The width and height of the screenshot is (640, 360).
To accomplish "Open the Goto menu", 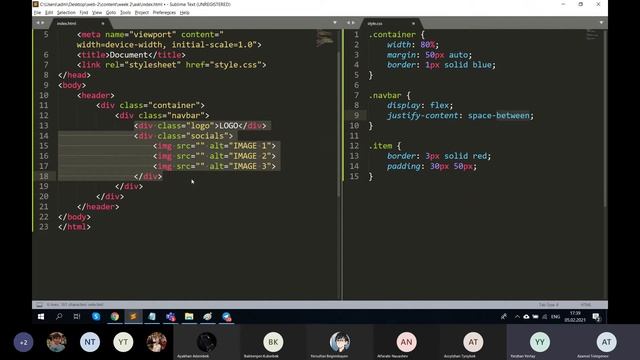I will pos(111,13).
